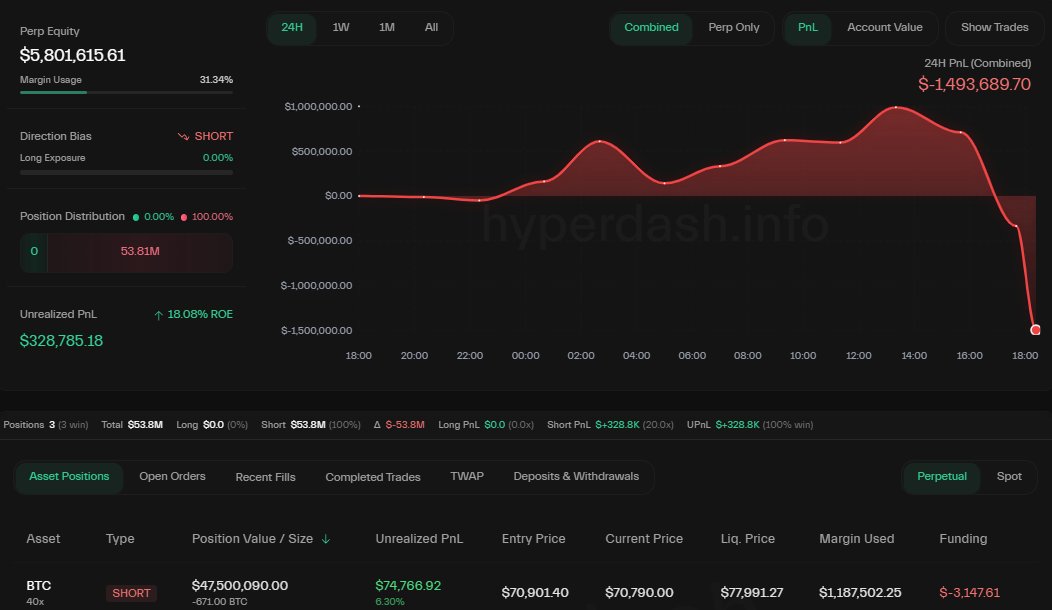Image resolution: width=1052 pixels, height=610 pixels.
Task: Click the SHORT trend arrow icon beside Direction Bias
Action: 184,135
